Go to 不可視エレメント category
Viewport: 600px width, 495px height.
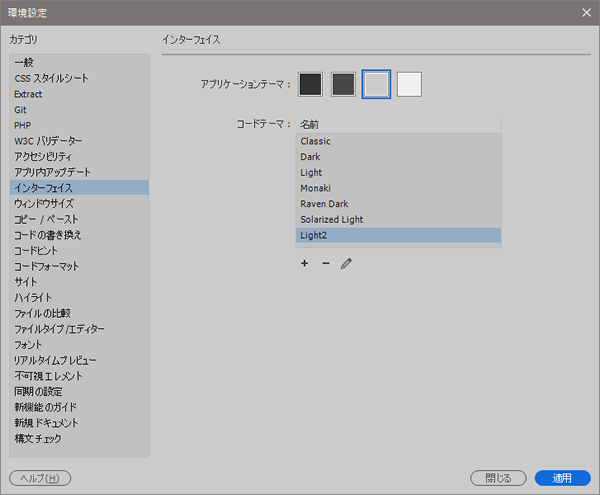click(x=79, y=376)
